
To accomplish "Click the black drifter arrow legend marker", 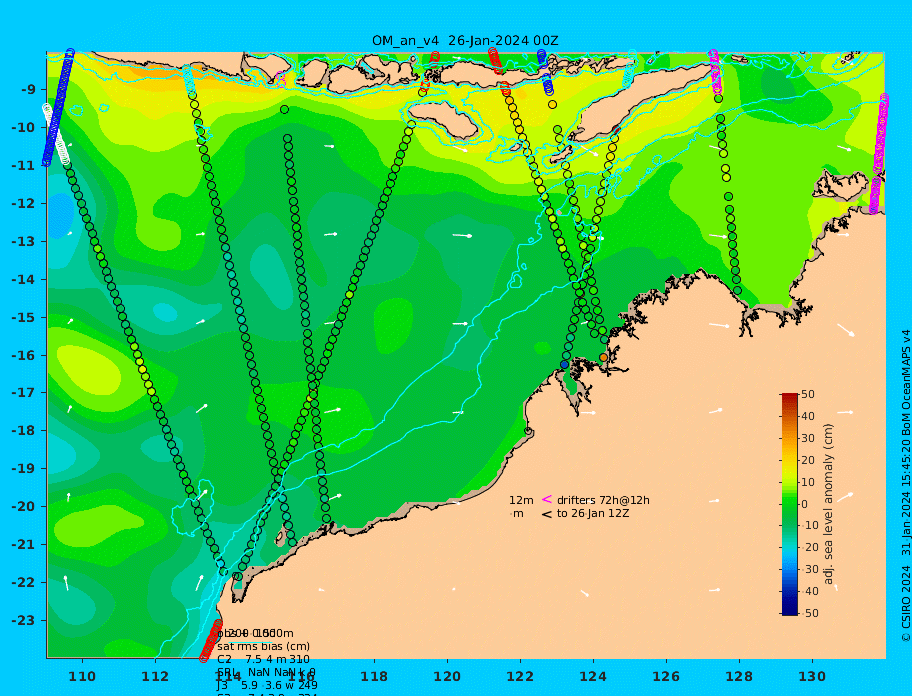I will pos(547,513).
